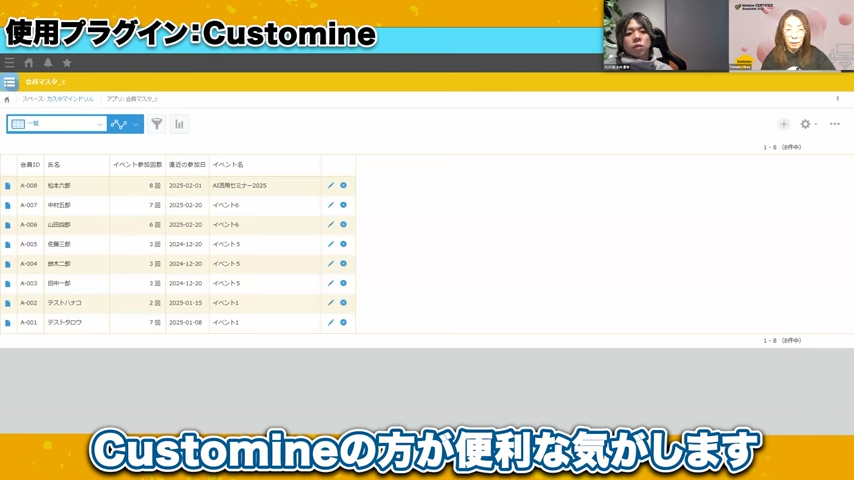
Task: Edit the A-003 record with pencil icon
Action: point(331,283)
